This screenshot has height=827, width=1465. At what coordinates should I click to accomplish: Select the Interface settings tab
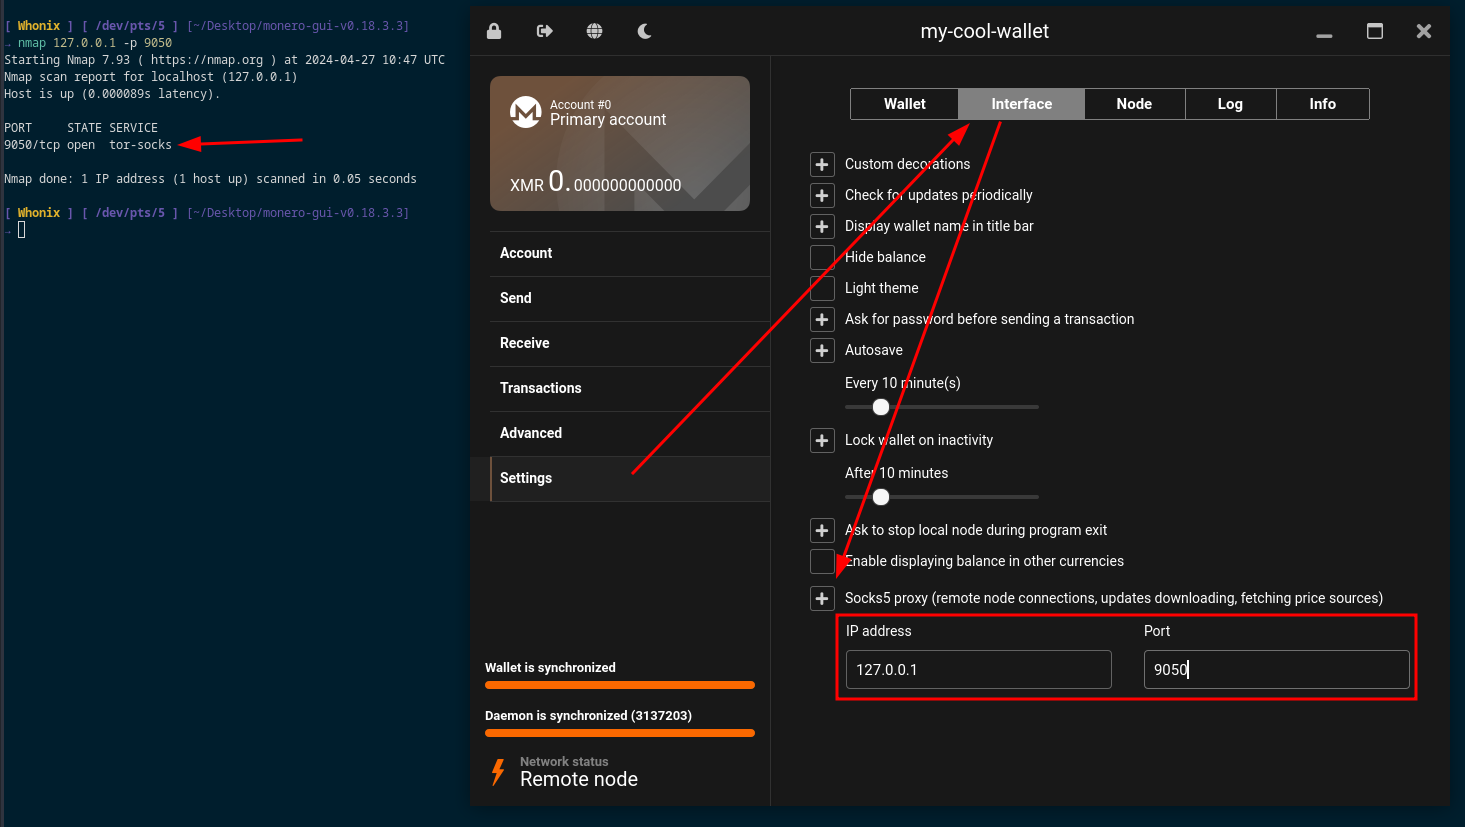point(1021,104)
